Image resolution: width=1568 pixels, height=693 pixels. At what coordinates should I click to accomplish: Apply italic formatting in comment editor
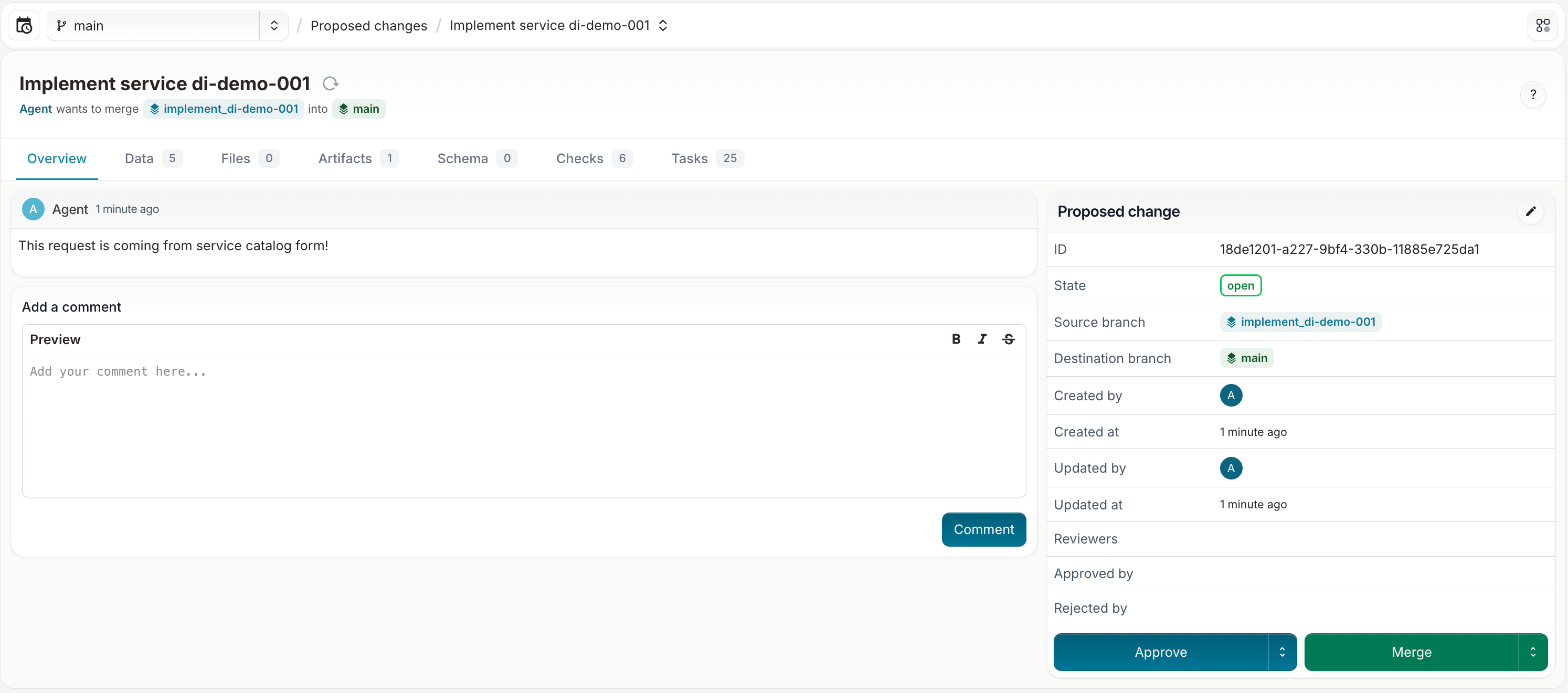tap(982, 339)
